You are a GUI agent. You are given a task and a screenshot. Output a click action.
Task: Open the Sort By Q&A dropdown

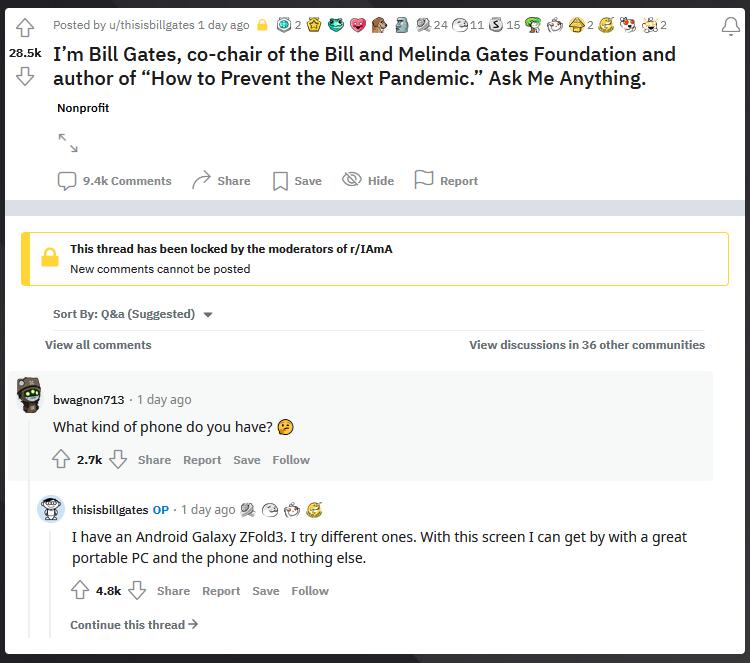click(x=133, y=314)
